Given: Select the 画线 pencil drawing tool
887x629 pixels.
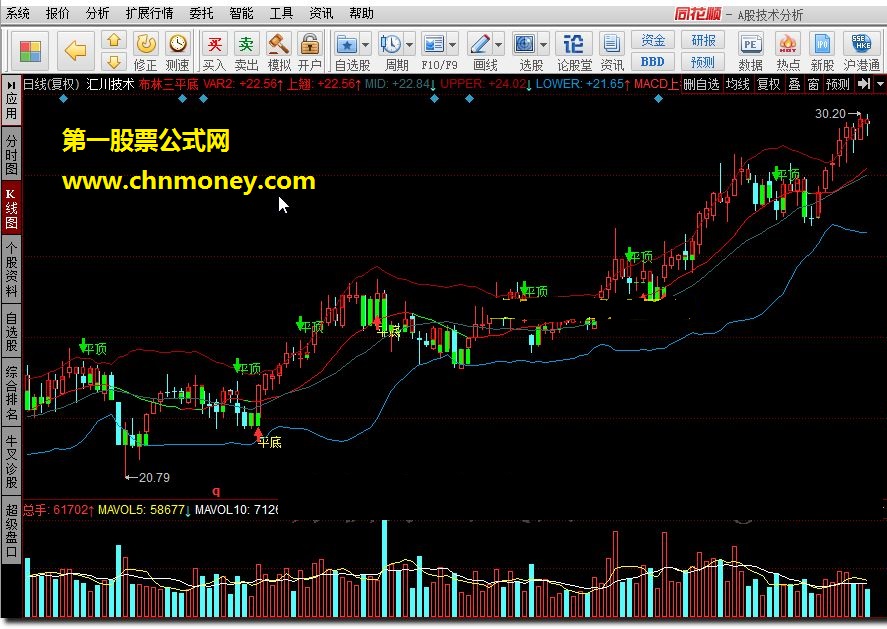Looking at the screenshot, I should pyautogui.click(x=480, y=44).
